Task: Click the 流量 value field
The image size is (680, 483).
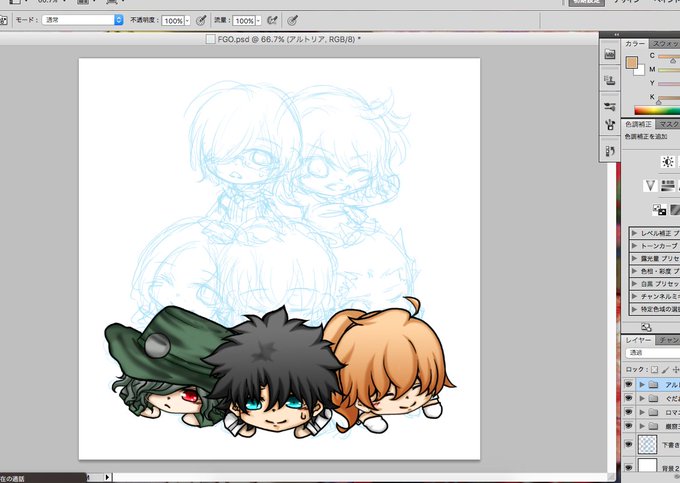Action: click(244, 21)
